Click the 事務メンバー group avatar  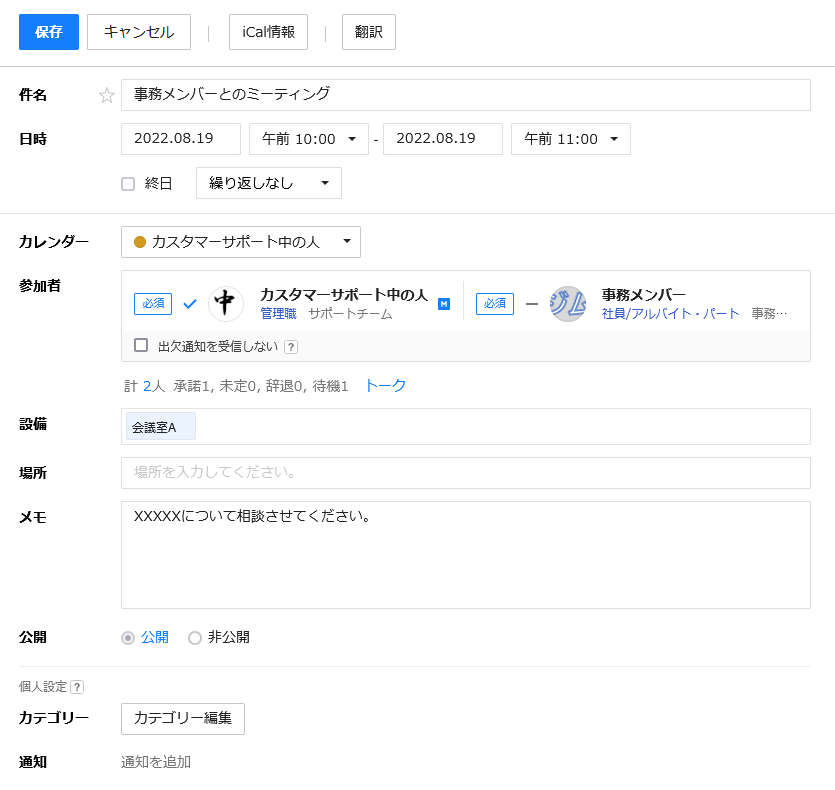[568, 304]
